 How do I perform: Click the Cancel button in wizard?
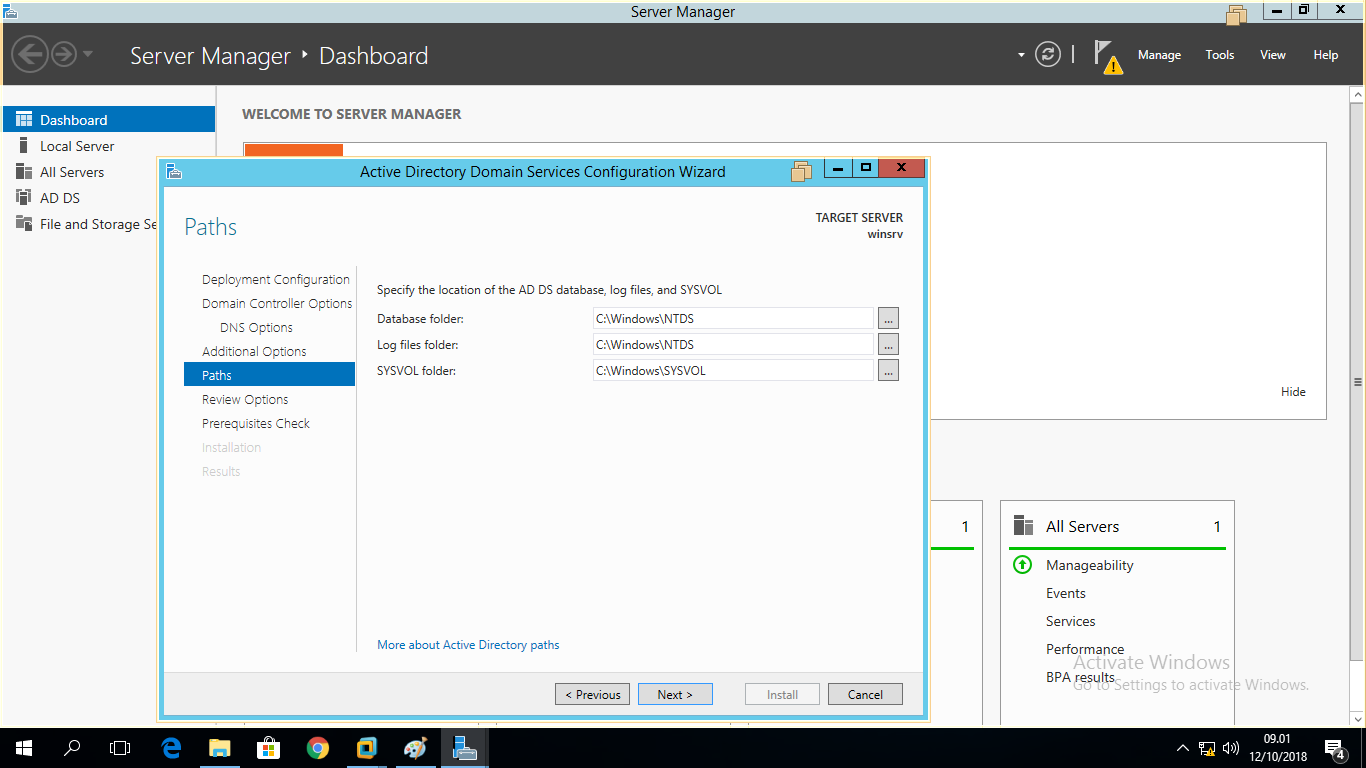click(x=865, y=694)
